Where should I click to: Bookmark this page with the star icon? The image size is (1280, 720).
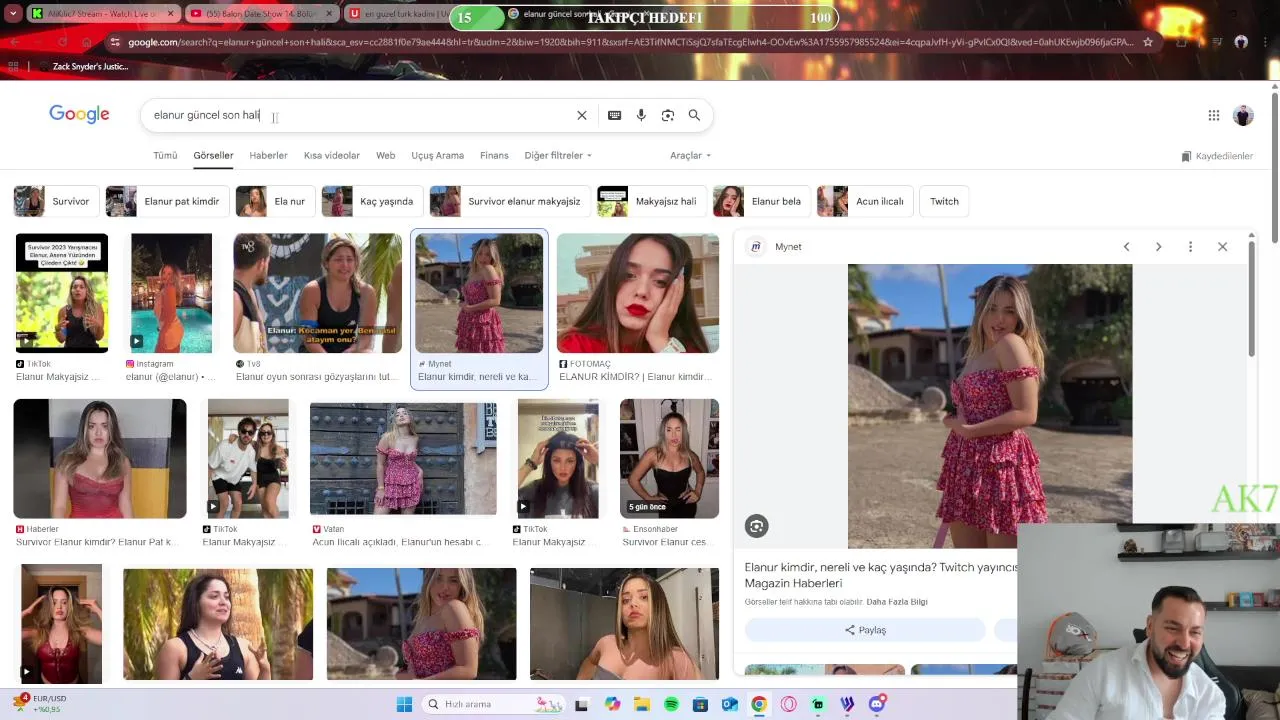[x=1147, y=42]
